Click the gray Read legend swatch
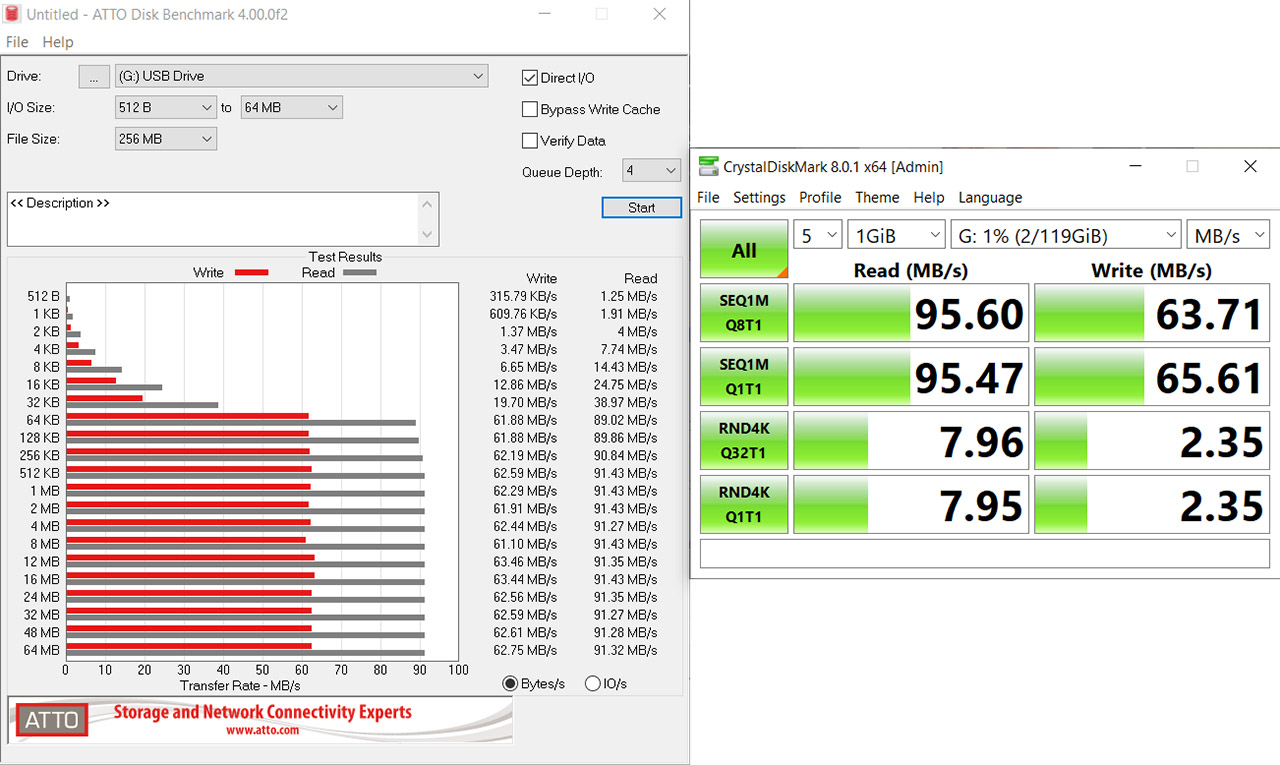The height and width of the screenshot is (765, 1280). click(359, 272)
